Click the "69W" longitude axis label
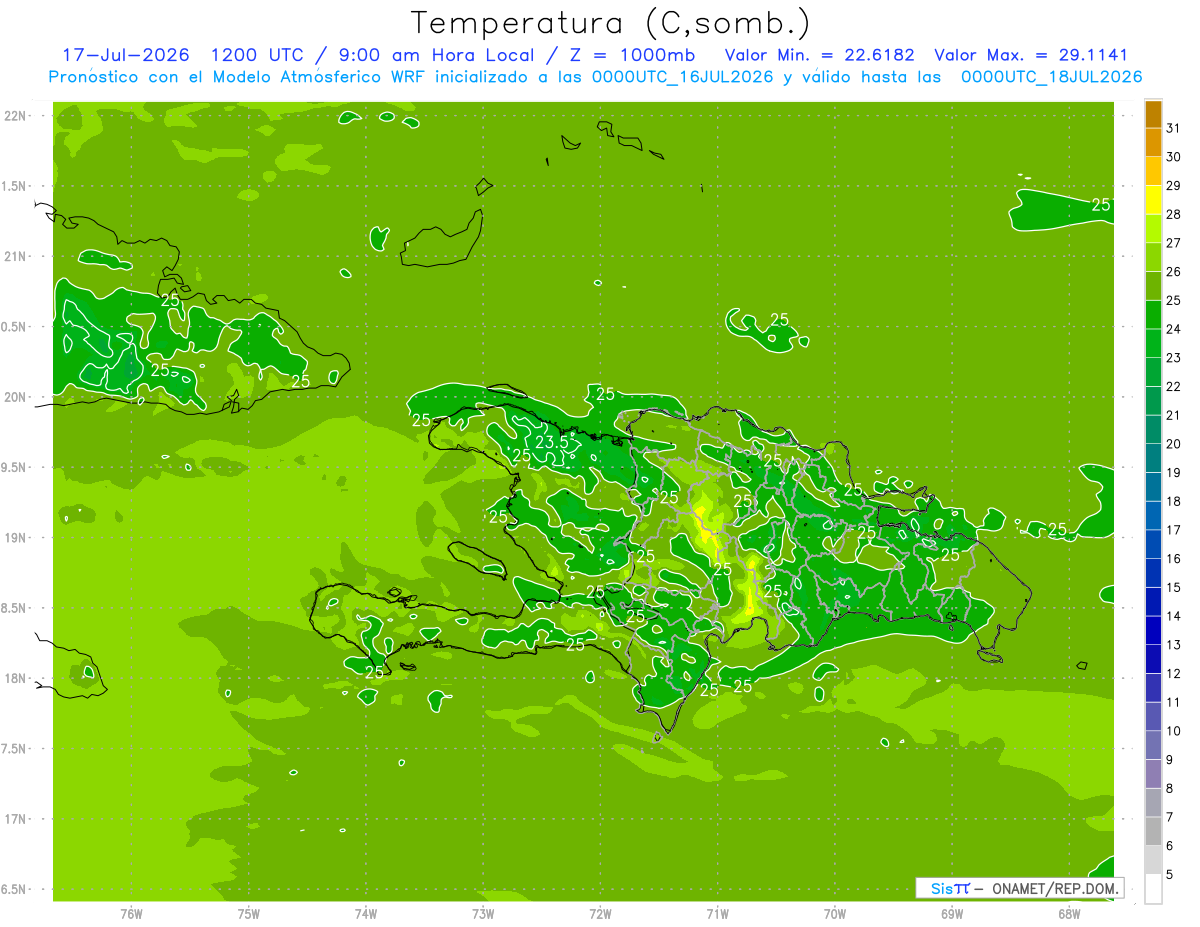This screenshot has width=1200, height=927. pos(952,913)
